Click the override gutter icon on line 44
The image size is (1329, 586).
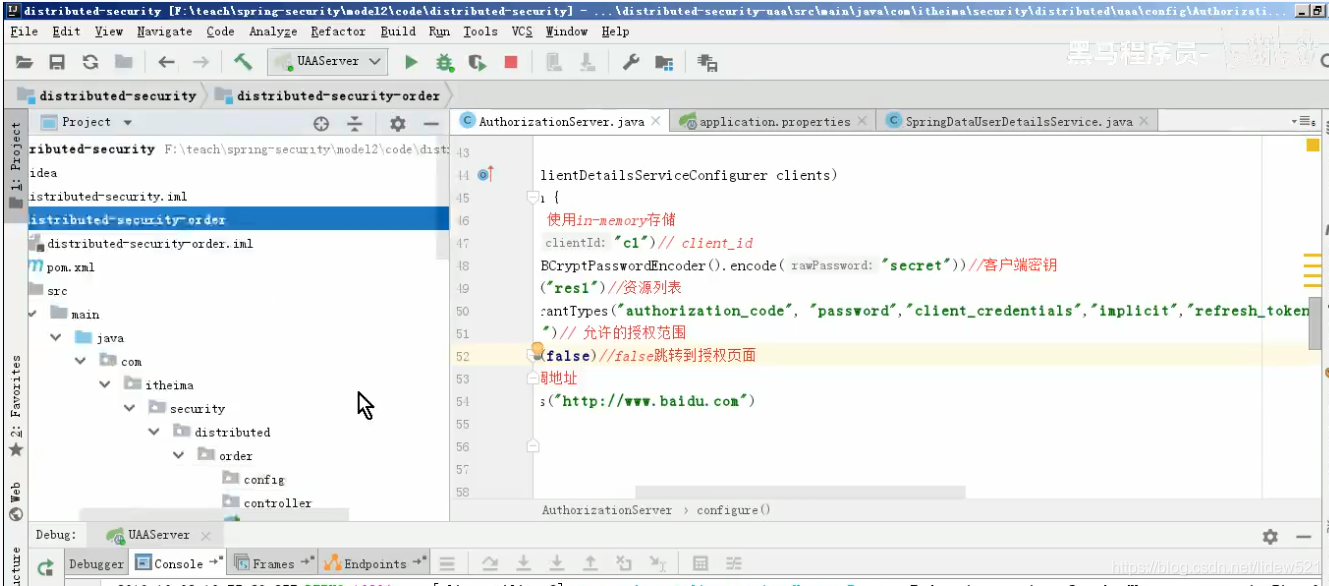click(486, 174)
